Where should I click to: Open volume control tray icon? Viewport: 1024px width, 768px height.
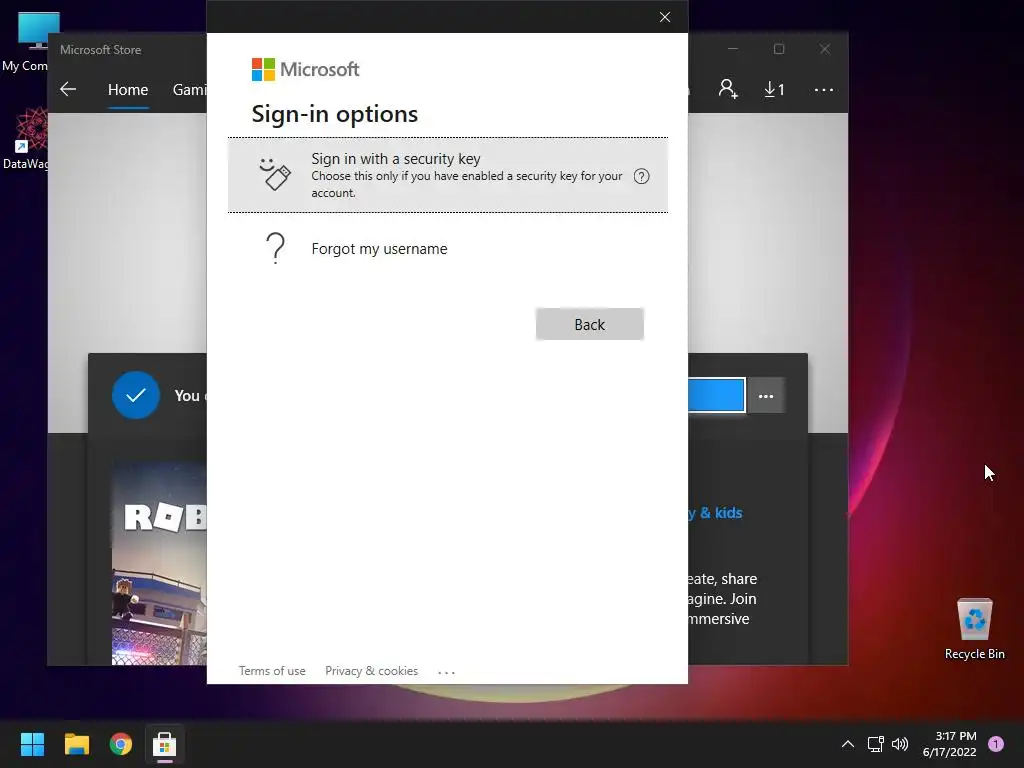point(900,743)
